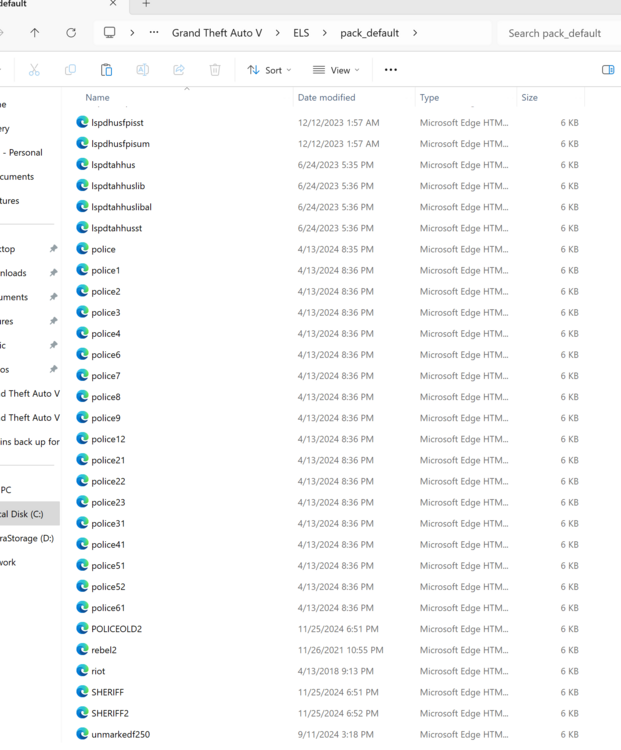Click the Edge icon beside unmarkedf250
The height and width of the screenshot is (750, 621).
(82, 734)
